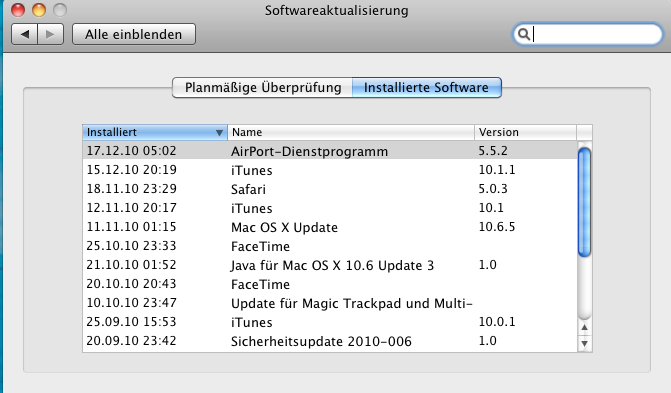Click the date 10.10.10 23:47
Screen dimensions: 671x393
click(131, 303)
